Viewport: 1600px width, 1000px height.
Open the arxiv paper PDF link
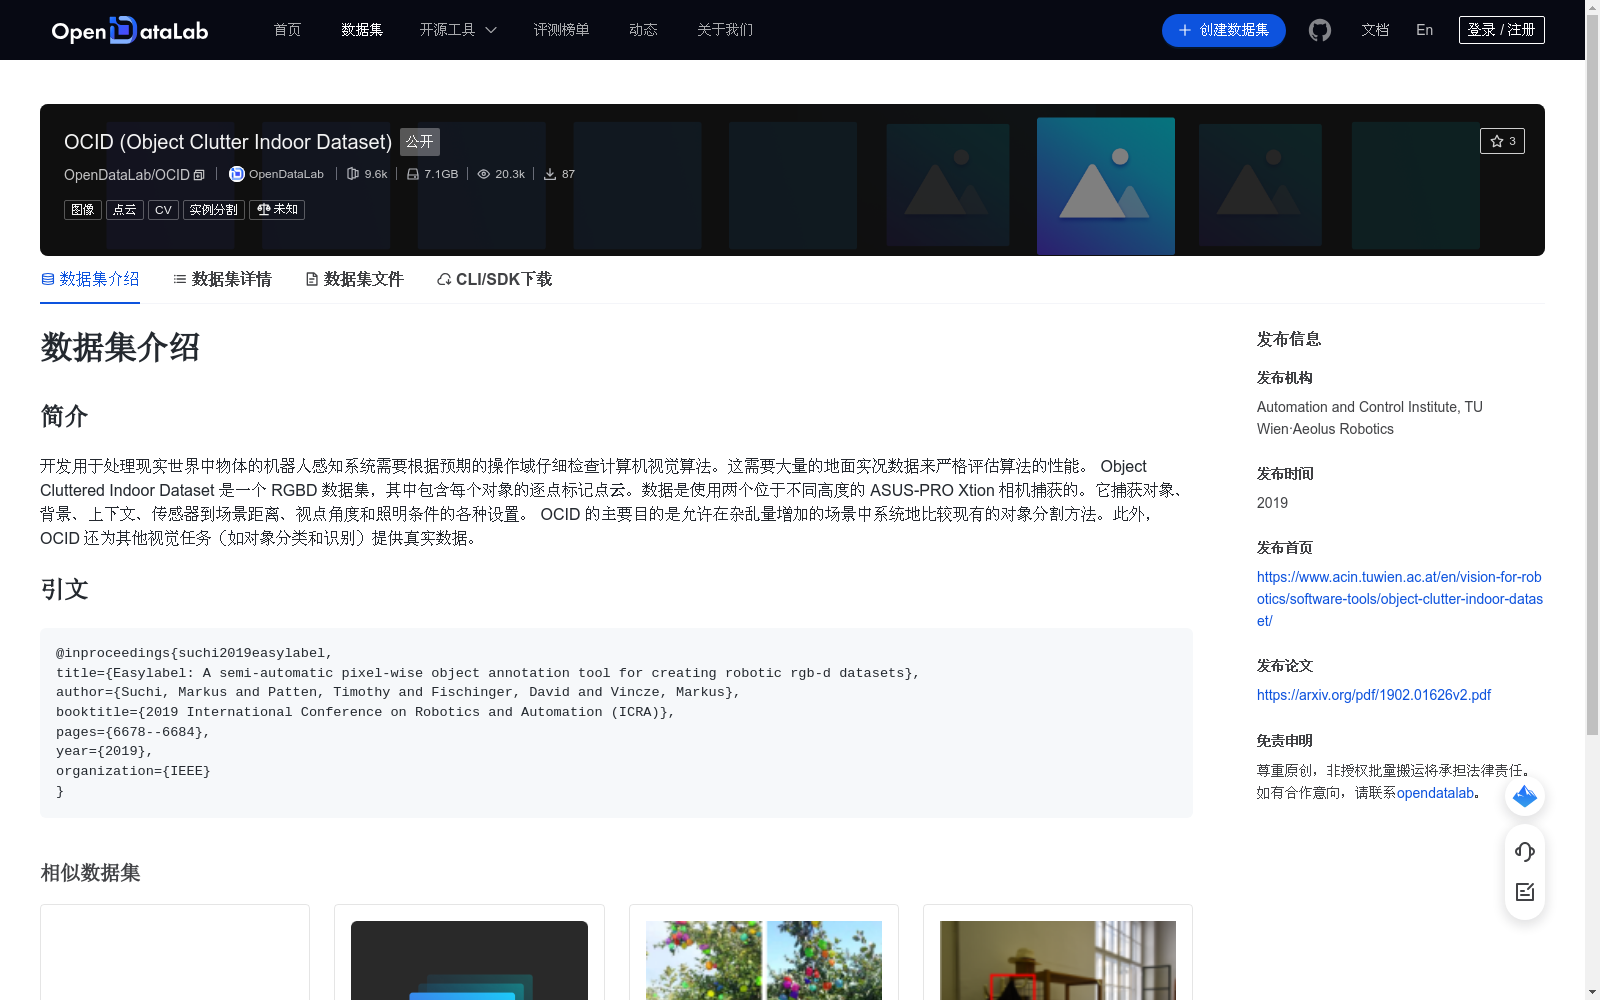(x=1373, y=694)
